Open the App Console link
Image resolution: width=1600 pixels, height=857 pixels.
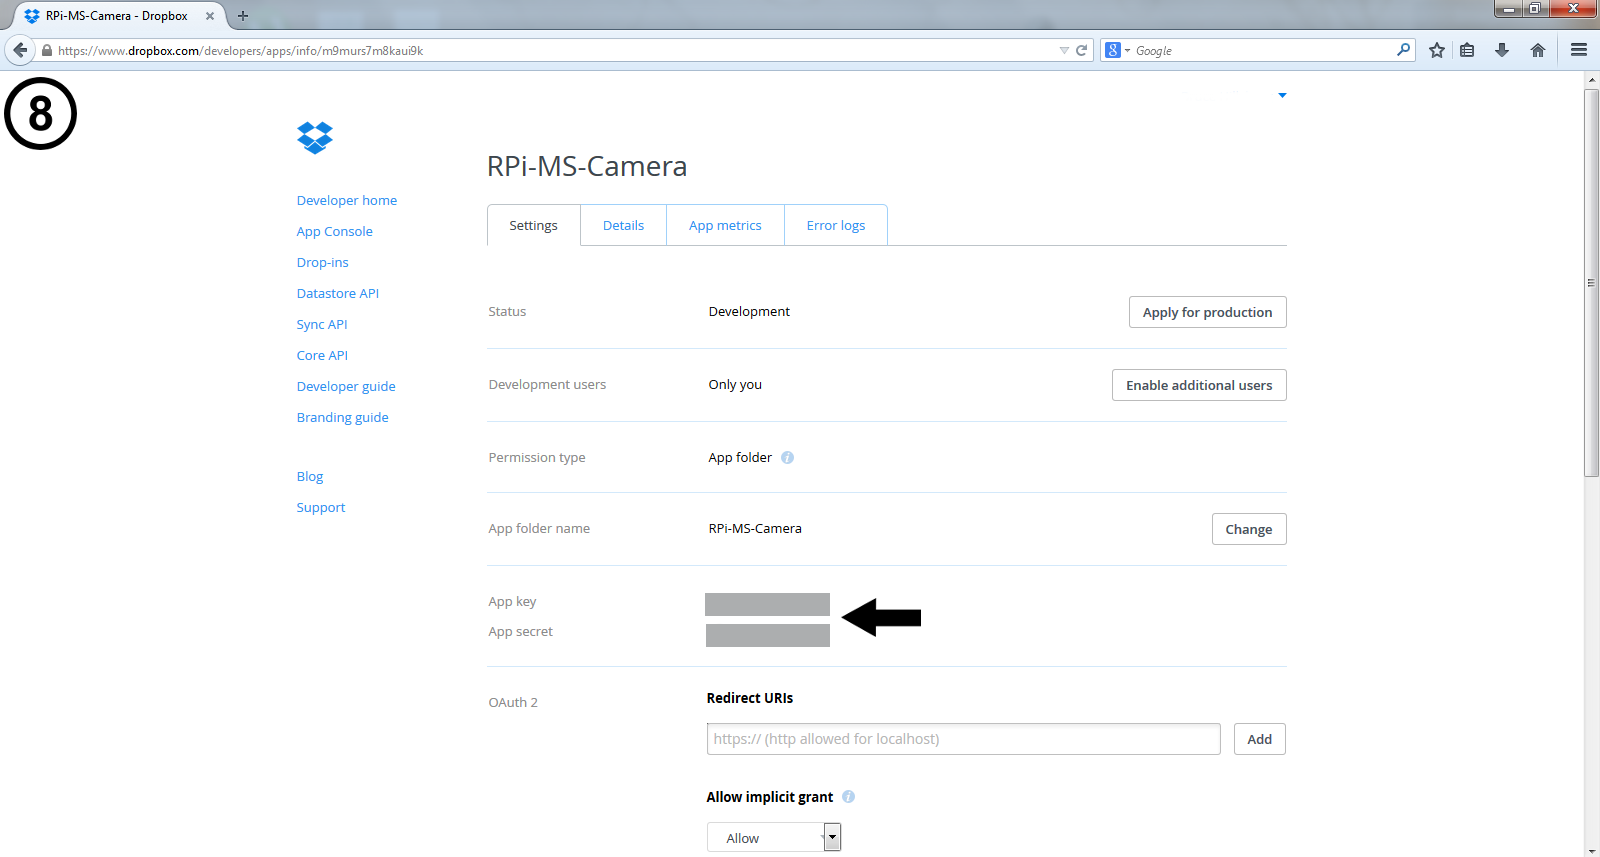point(334,232)
